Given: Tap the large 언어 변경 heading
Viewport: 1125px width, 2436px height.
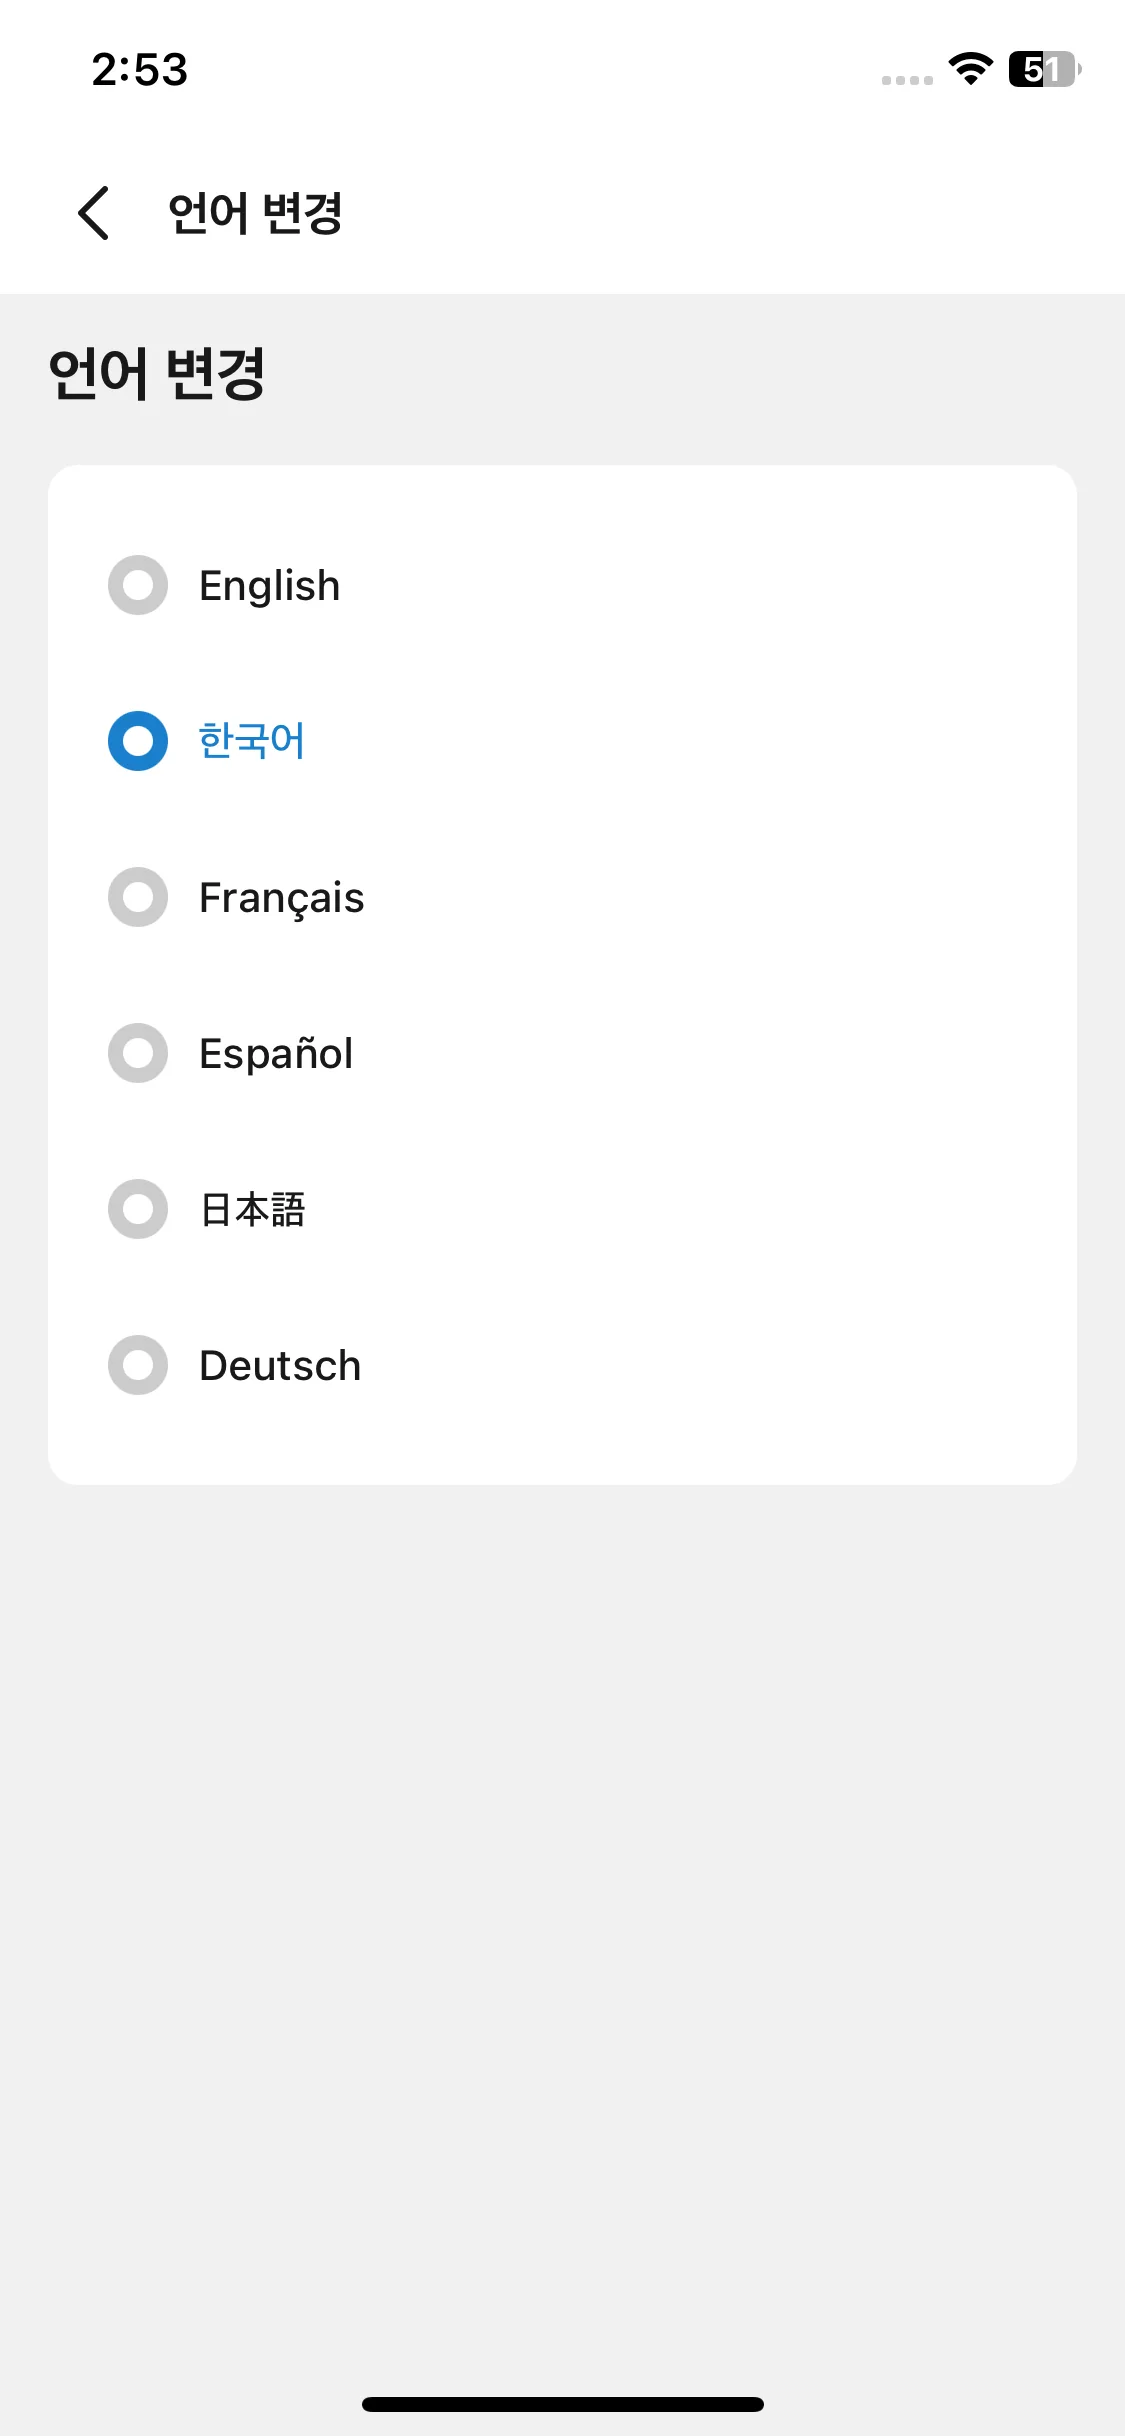Looking at the screenshot, I should click(x=157, y=373).
